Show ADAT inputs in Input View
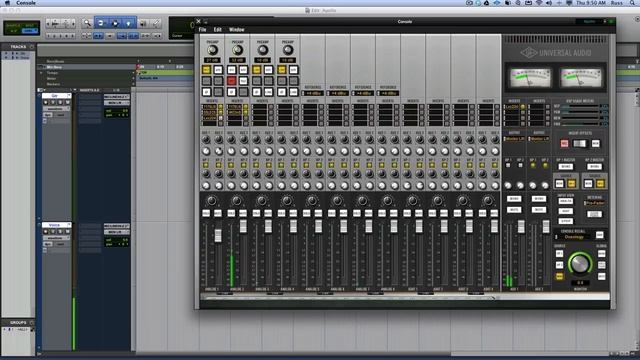The height and width of the screenshot is (360, 640). pyautogui.click(x=565, y=211)
